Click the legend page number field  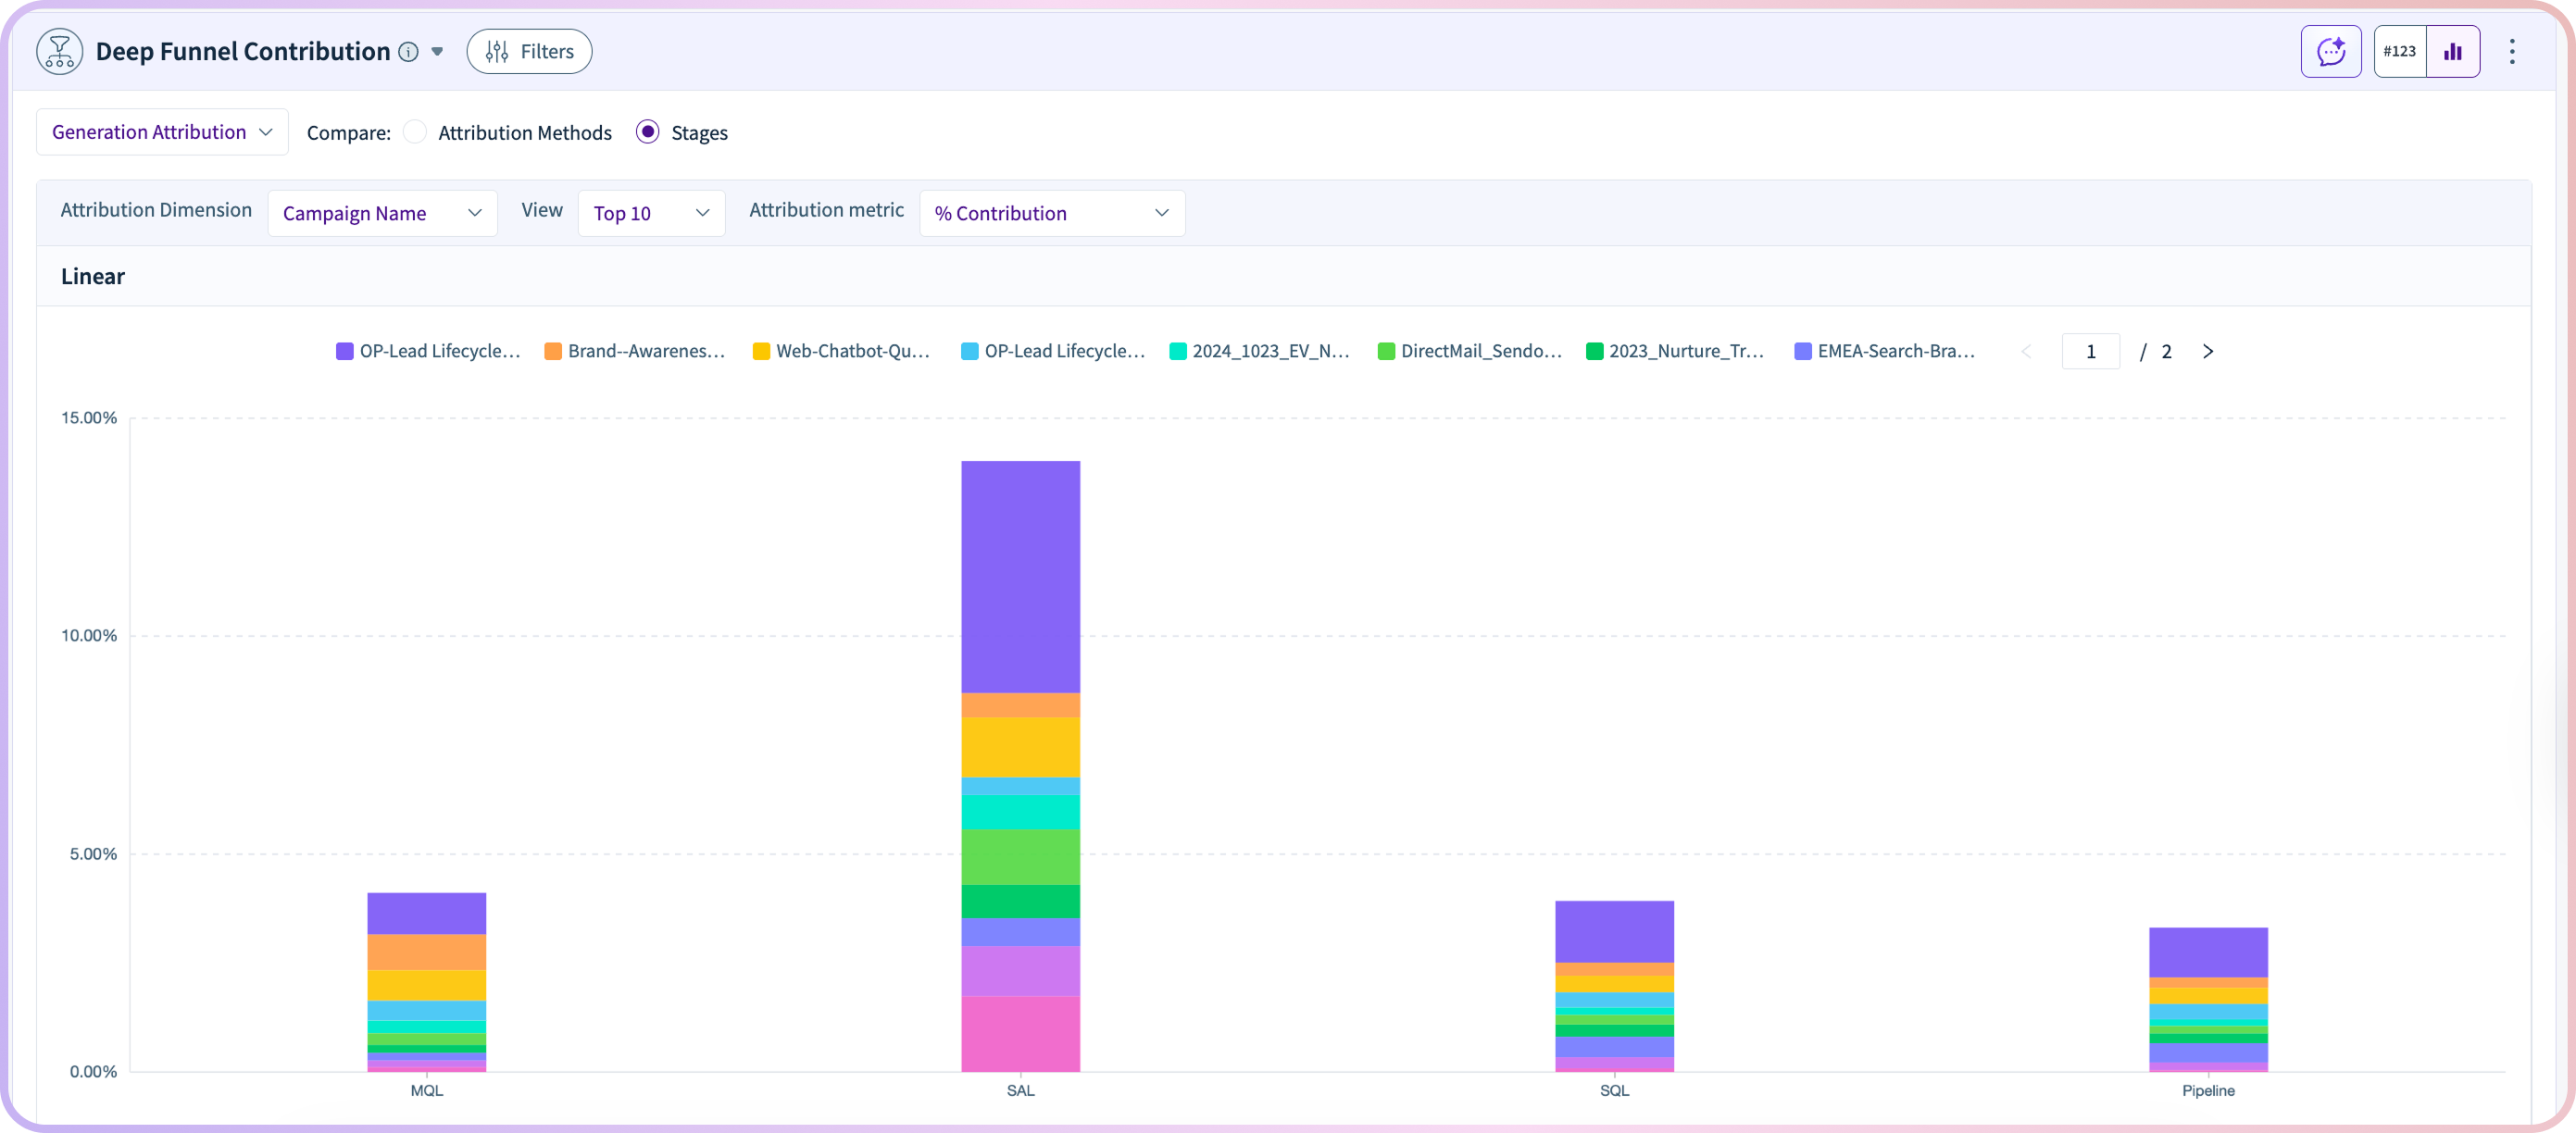[2090, 352]
